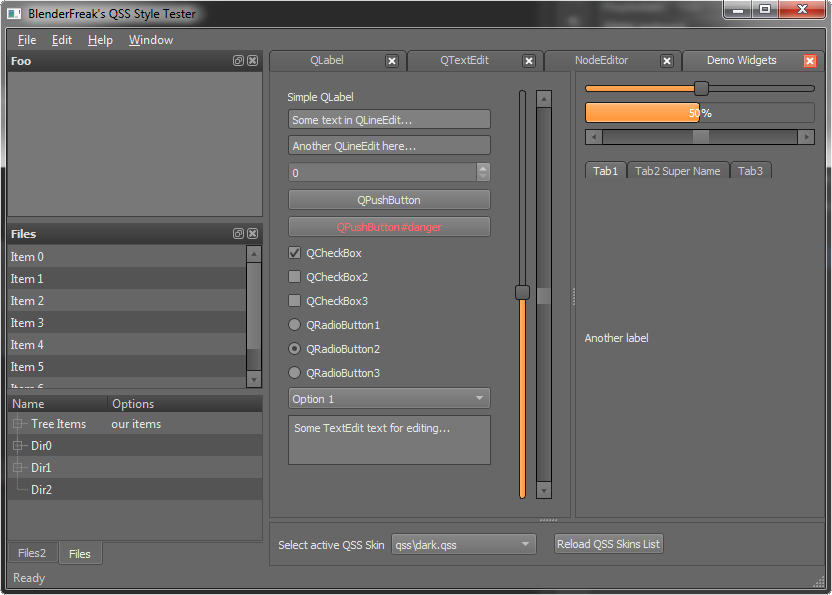Switch to the Tab2 Super Name tab
Viewport: 832px width, 595px height.
click(678, 171)
